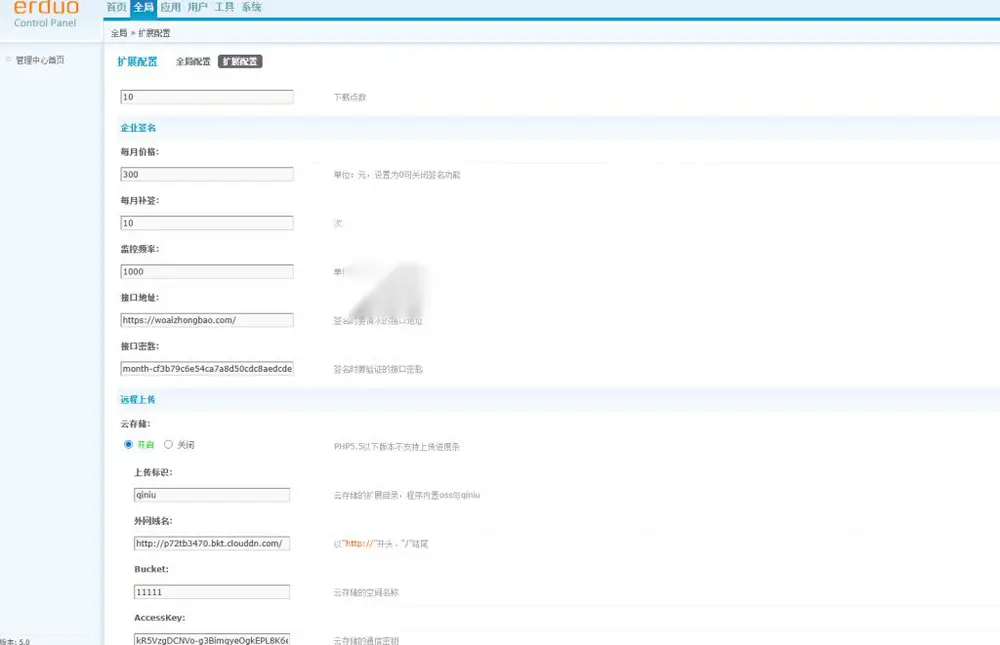The height and width of the screenshot is (645, 1000).
Task: Focus the AccessKey input field
Action: 212,639
